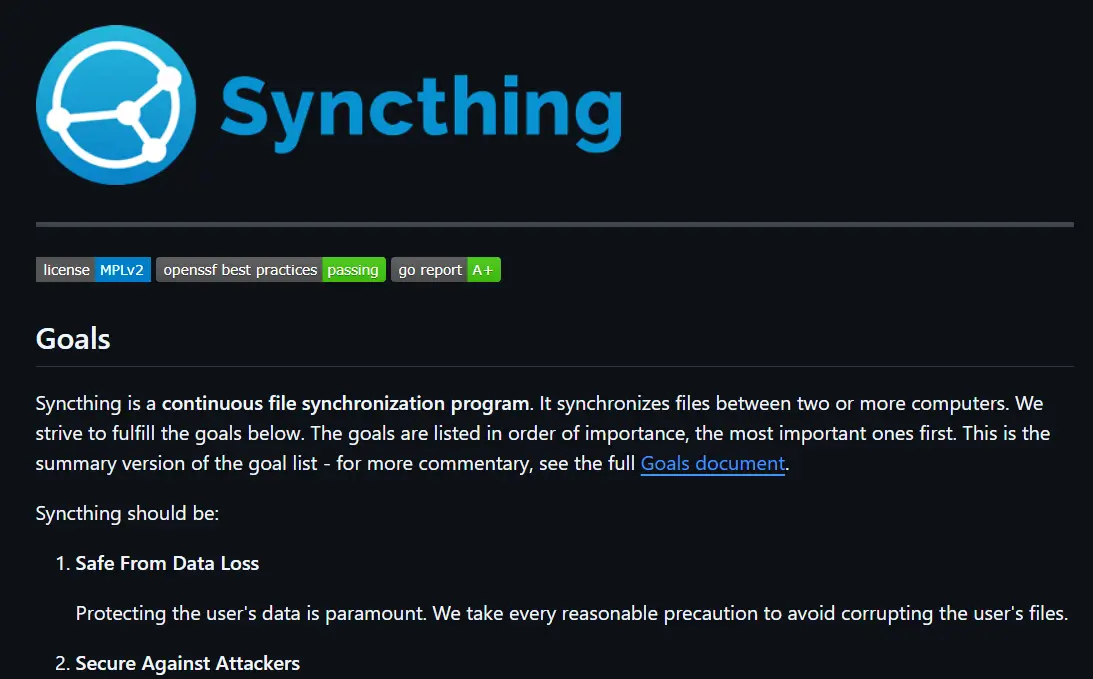This screenshot has height=679, width=1093.
Task: Click the "Syncthing should be:" line
Action: [127, 514]
